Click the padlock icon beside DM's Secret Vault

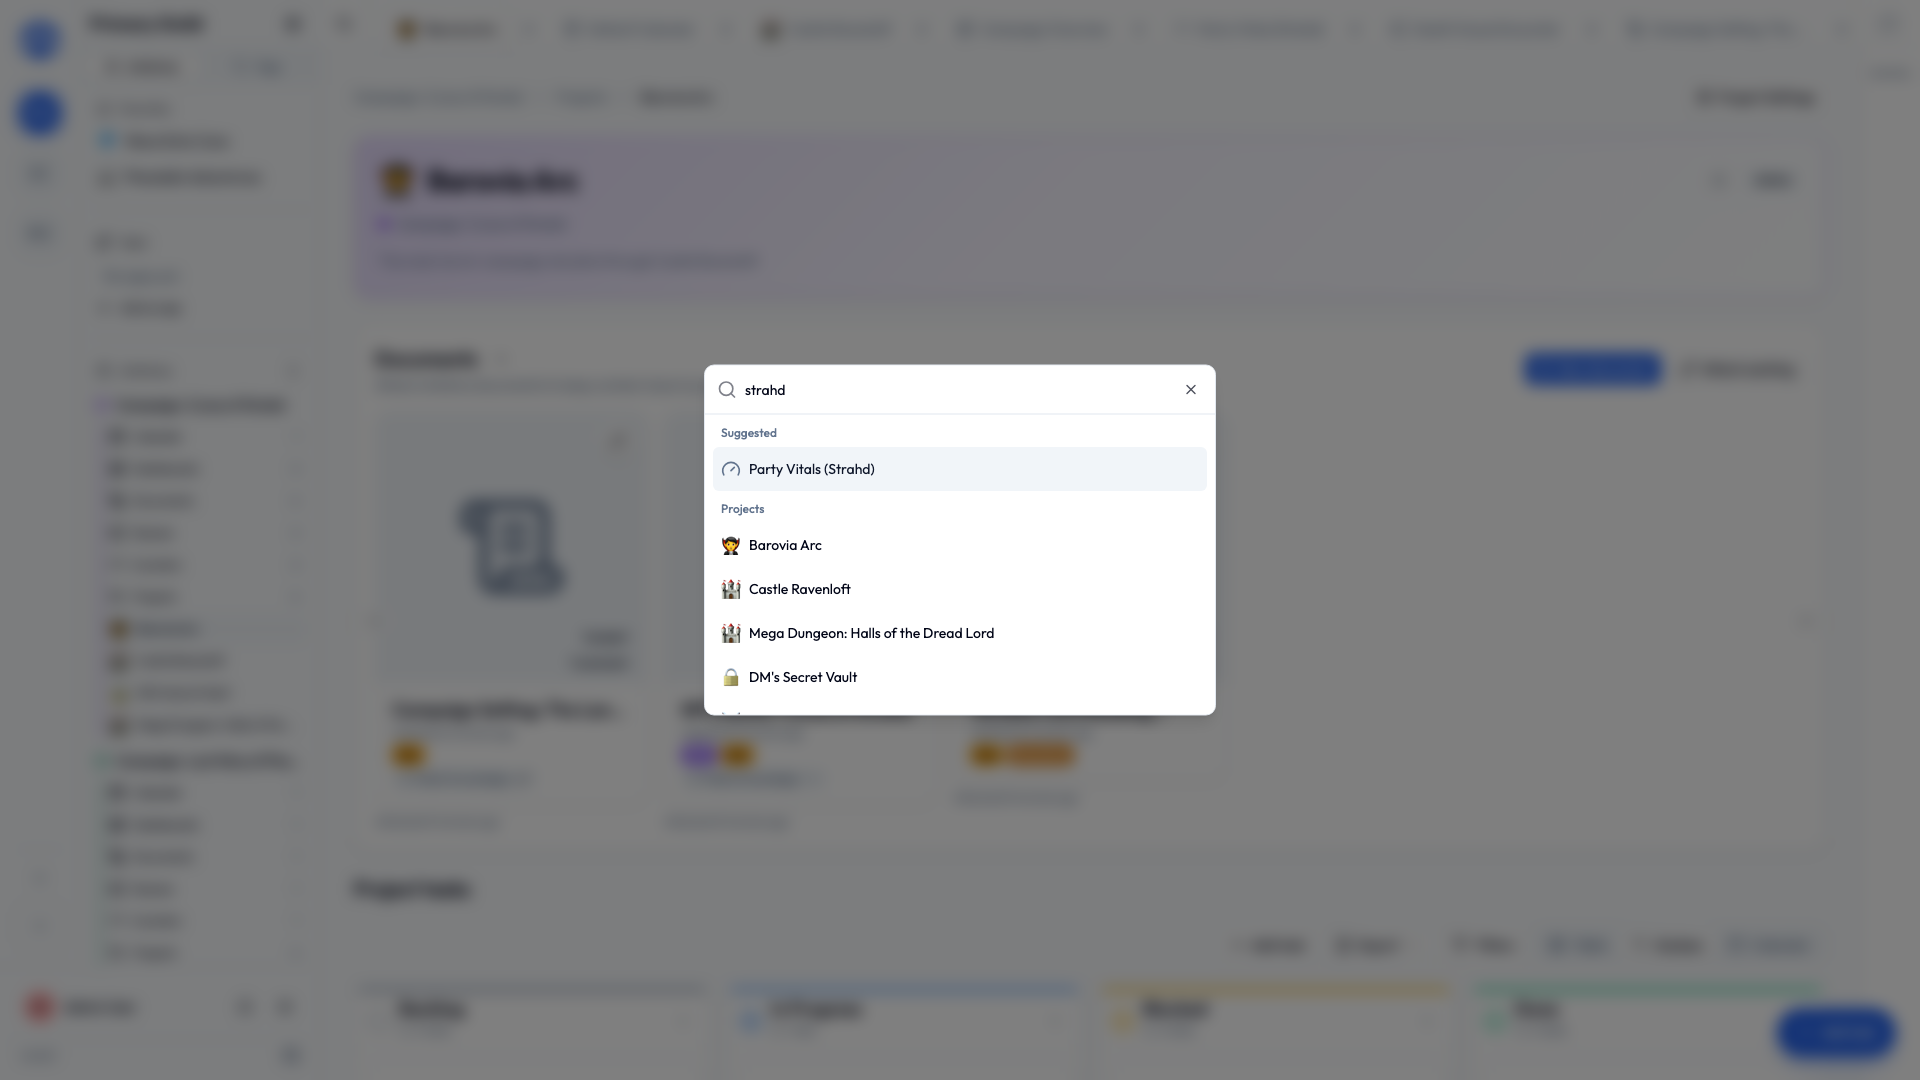(731, 677)
